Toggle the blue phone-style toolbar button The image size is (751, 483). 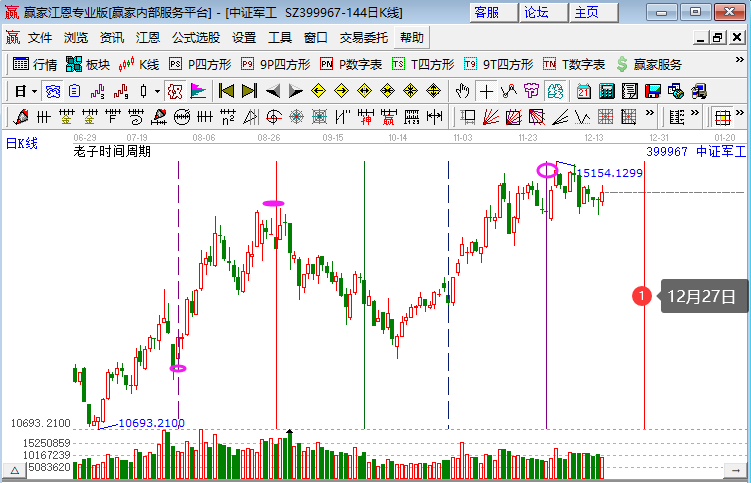coord(53,91)
